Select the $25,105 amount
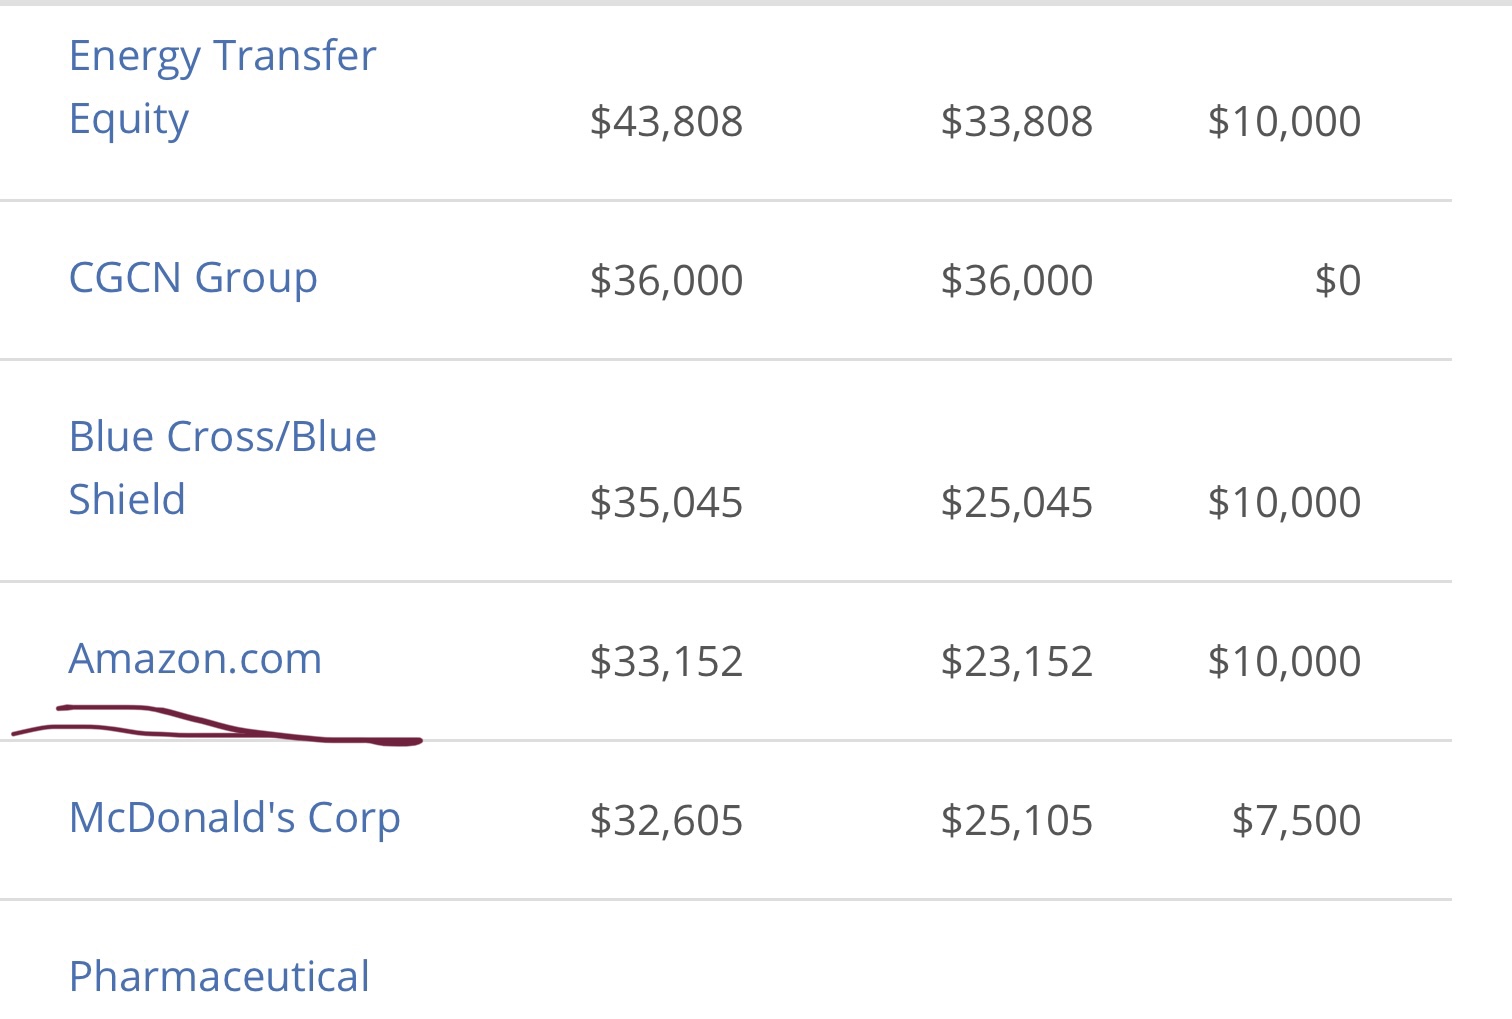The image size is (1512, 1019). [x=1016, y=821]
